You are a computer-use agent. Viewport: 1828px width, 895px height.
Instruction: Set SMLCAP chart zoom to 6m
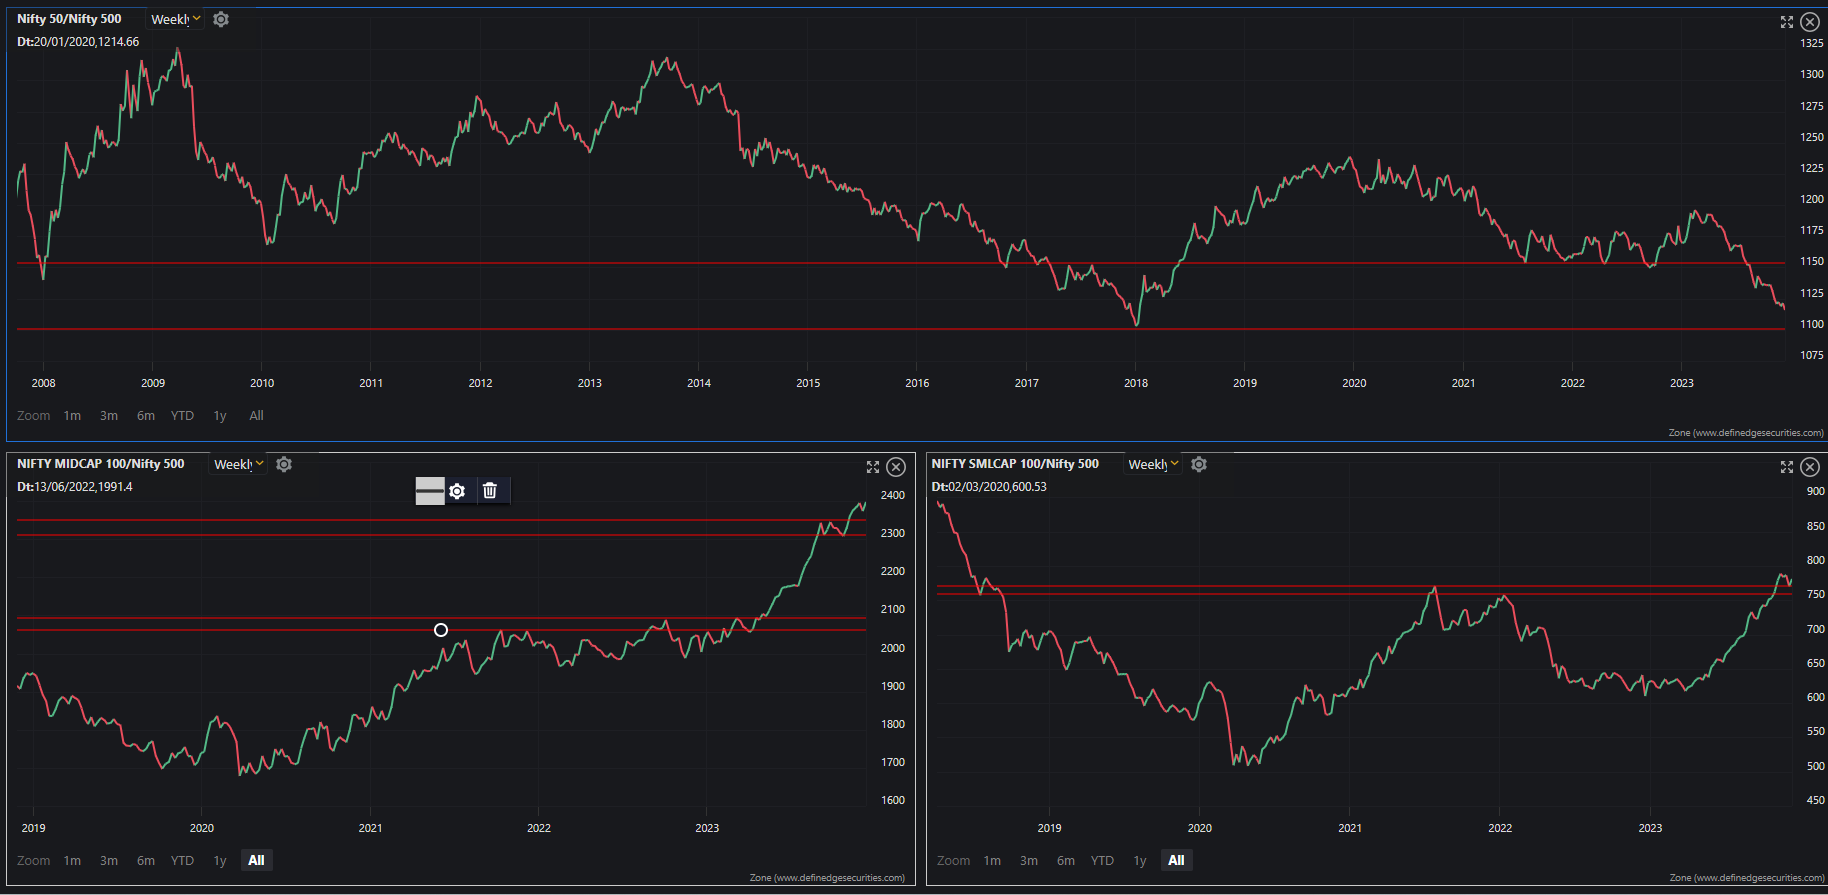coord(1066,861)
